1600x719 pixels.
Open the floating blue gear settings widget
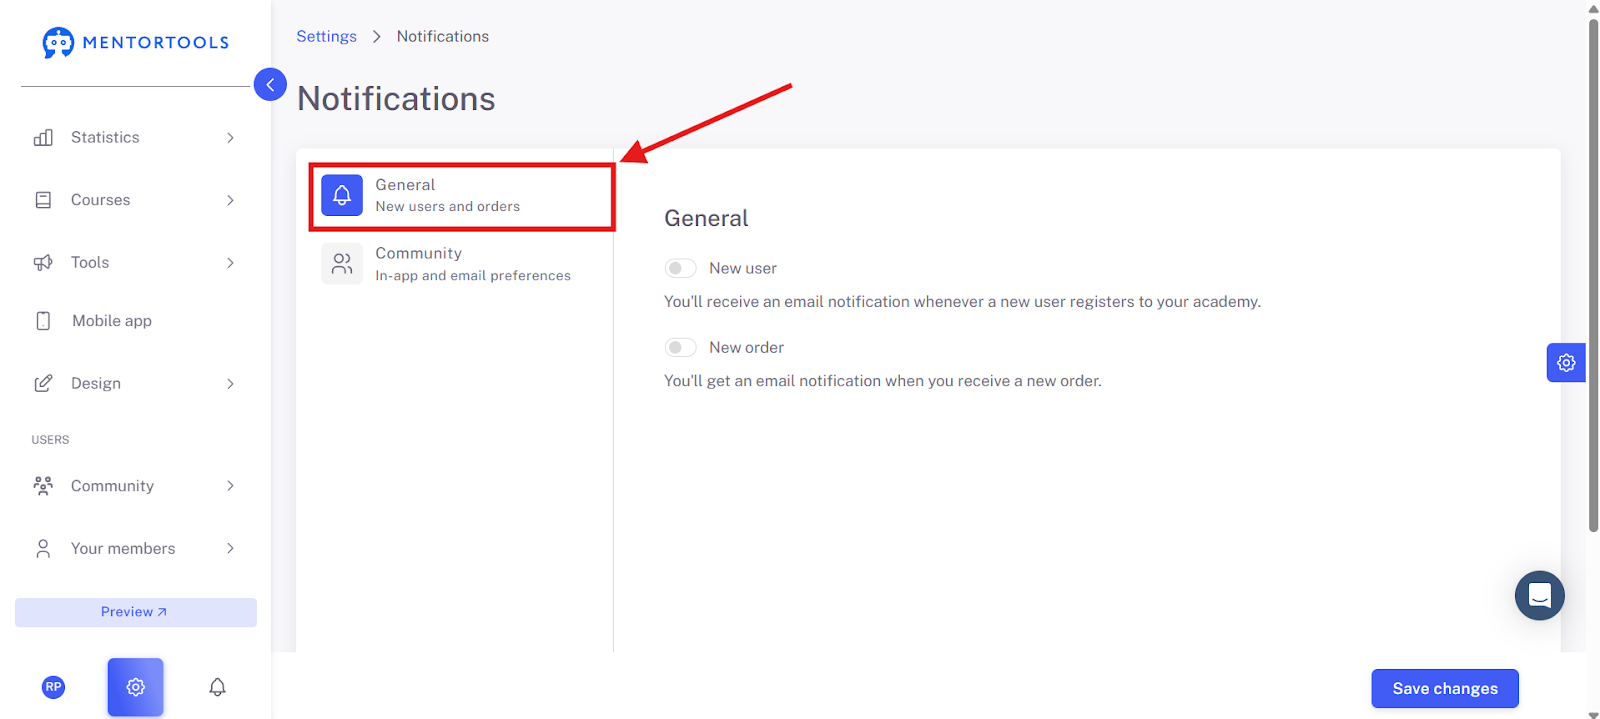(x=1566, y=363)
